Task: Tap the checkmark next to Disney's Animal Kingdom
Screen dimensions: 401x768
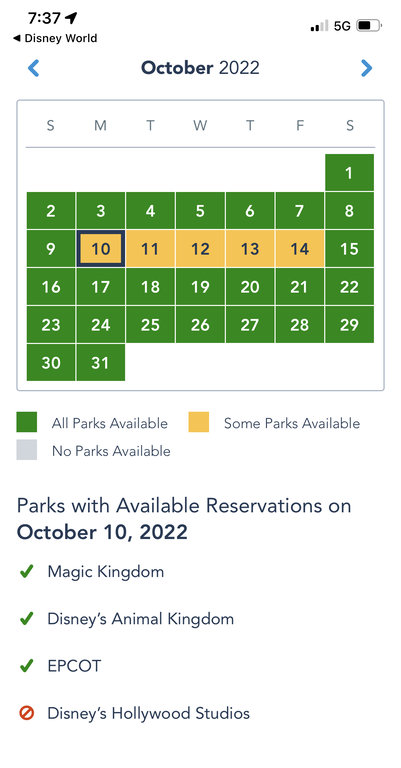Action: 26,619
